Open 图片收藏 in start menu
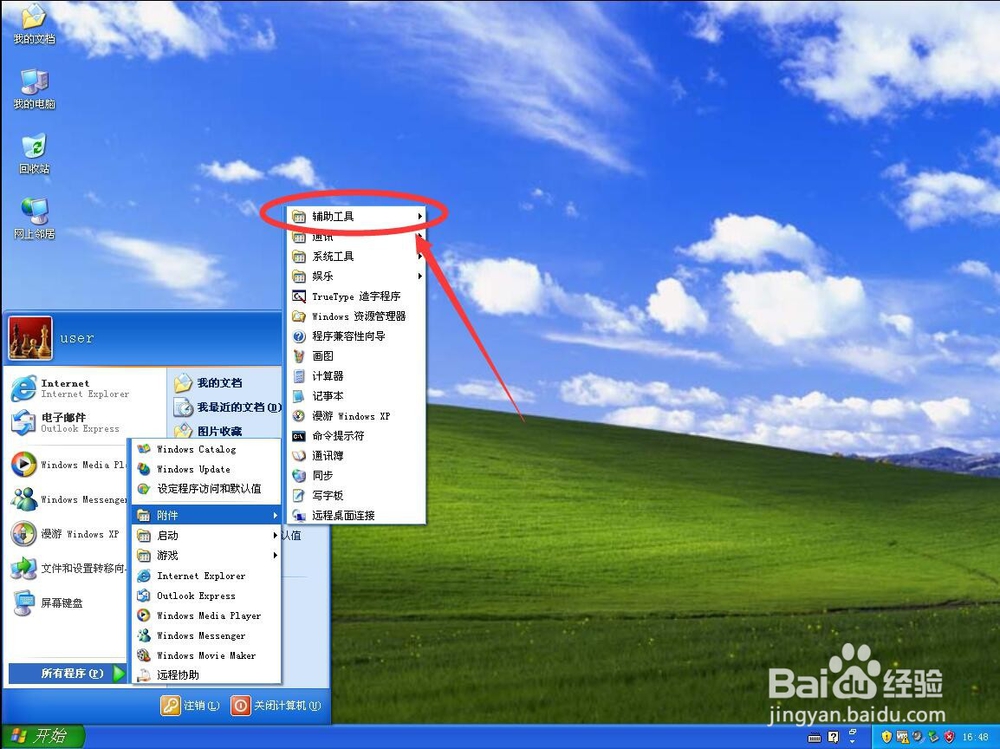The width and height of the screenshot is (1000, 749). pyautogui.click(x=208, y=431)
